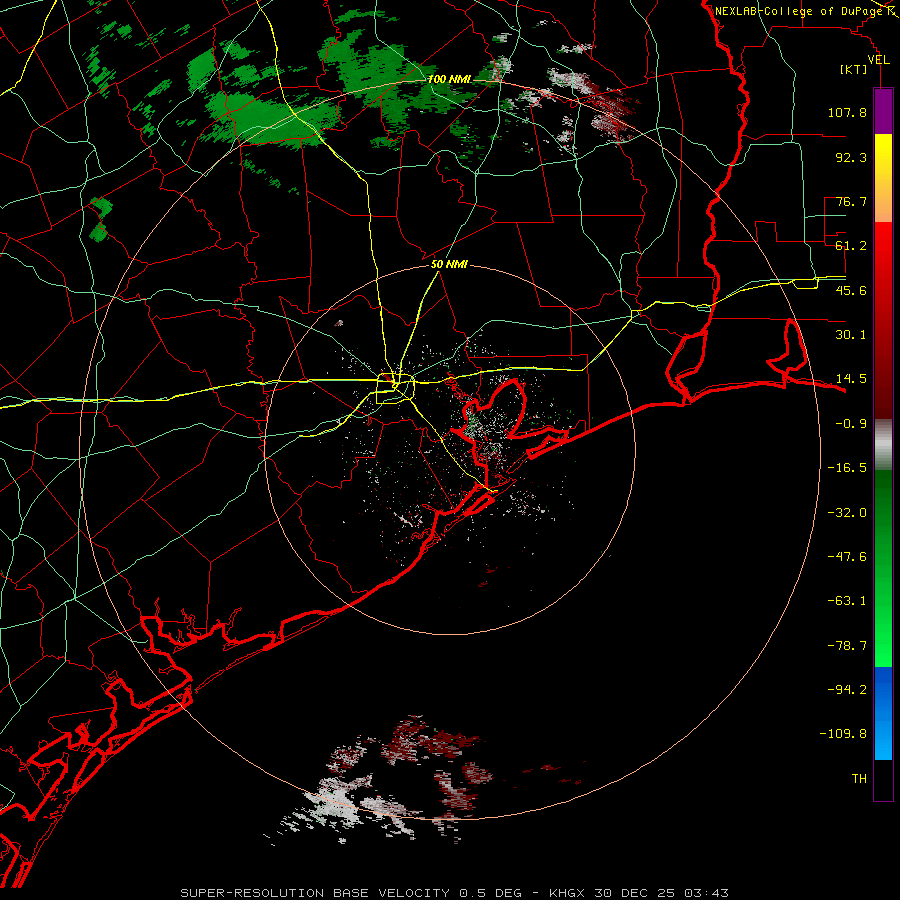This screenshot has width=900, height=900.
Task: Click the gray near-zero segment of the color bar
Action: pyautogui.click(x=883, y=445)
